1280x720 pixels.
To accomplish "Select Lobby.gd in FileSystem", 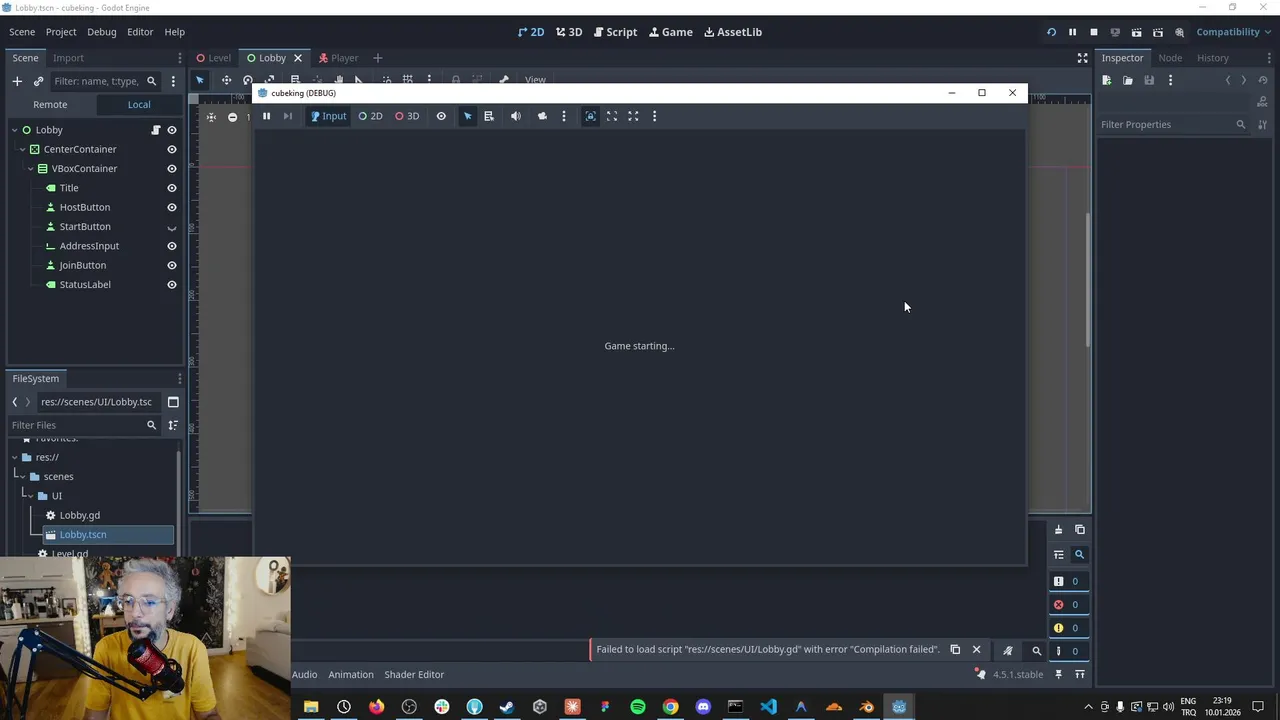I will pyautogui.click(x=80, y=515).
